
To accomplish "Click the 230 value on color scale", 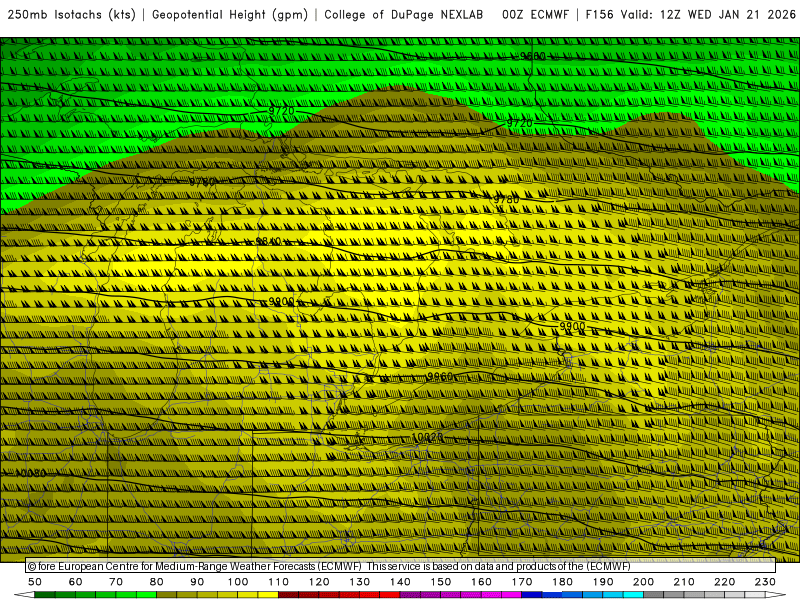I will (765, 582).
